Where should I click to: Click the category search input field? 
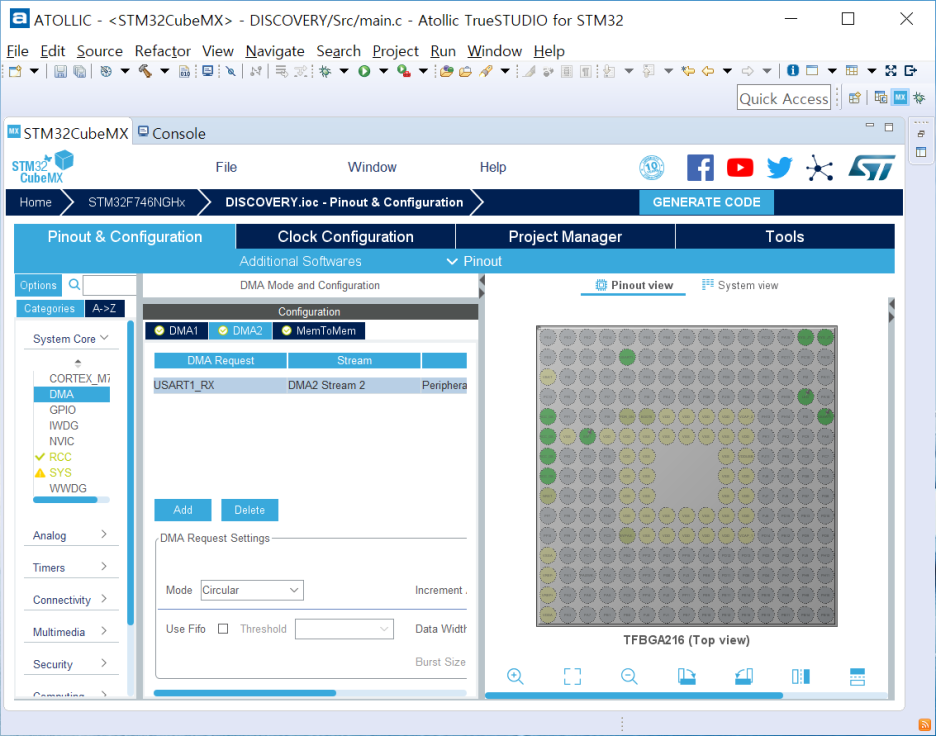point(109,285)
